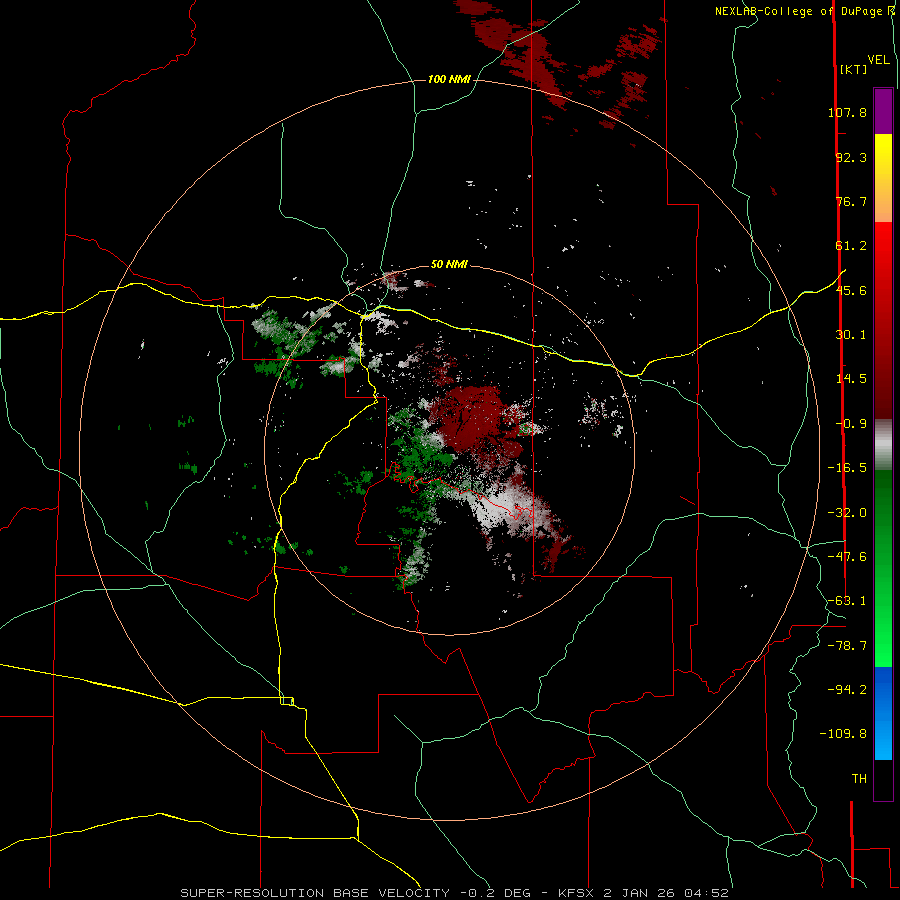Click the yellow-orange segment of the velocity color bar
The image size is (900, 900).
point(883,178)
